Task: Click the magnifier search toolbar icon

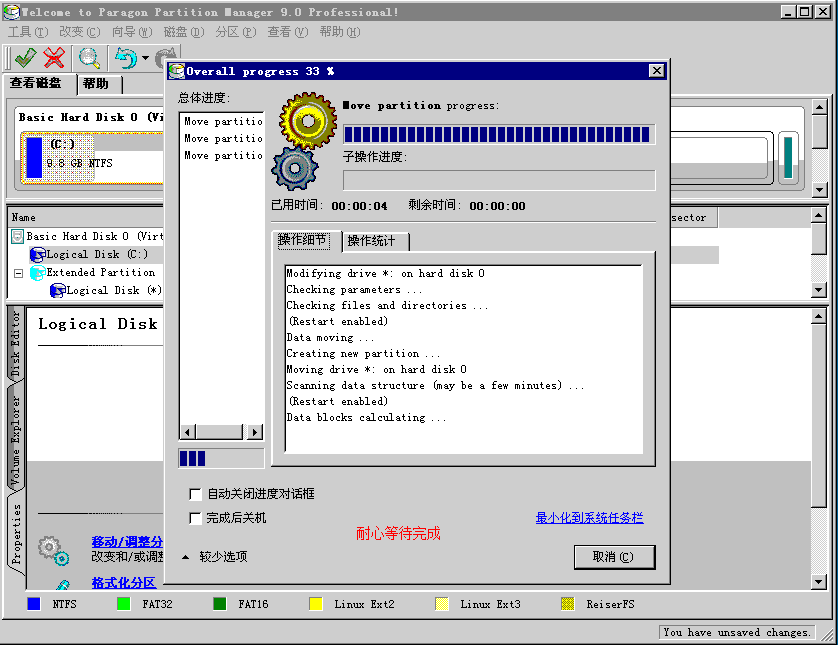Action: pos(90,57)
